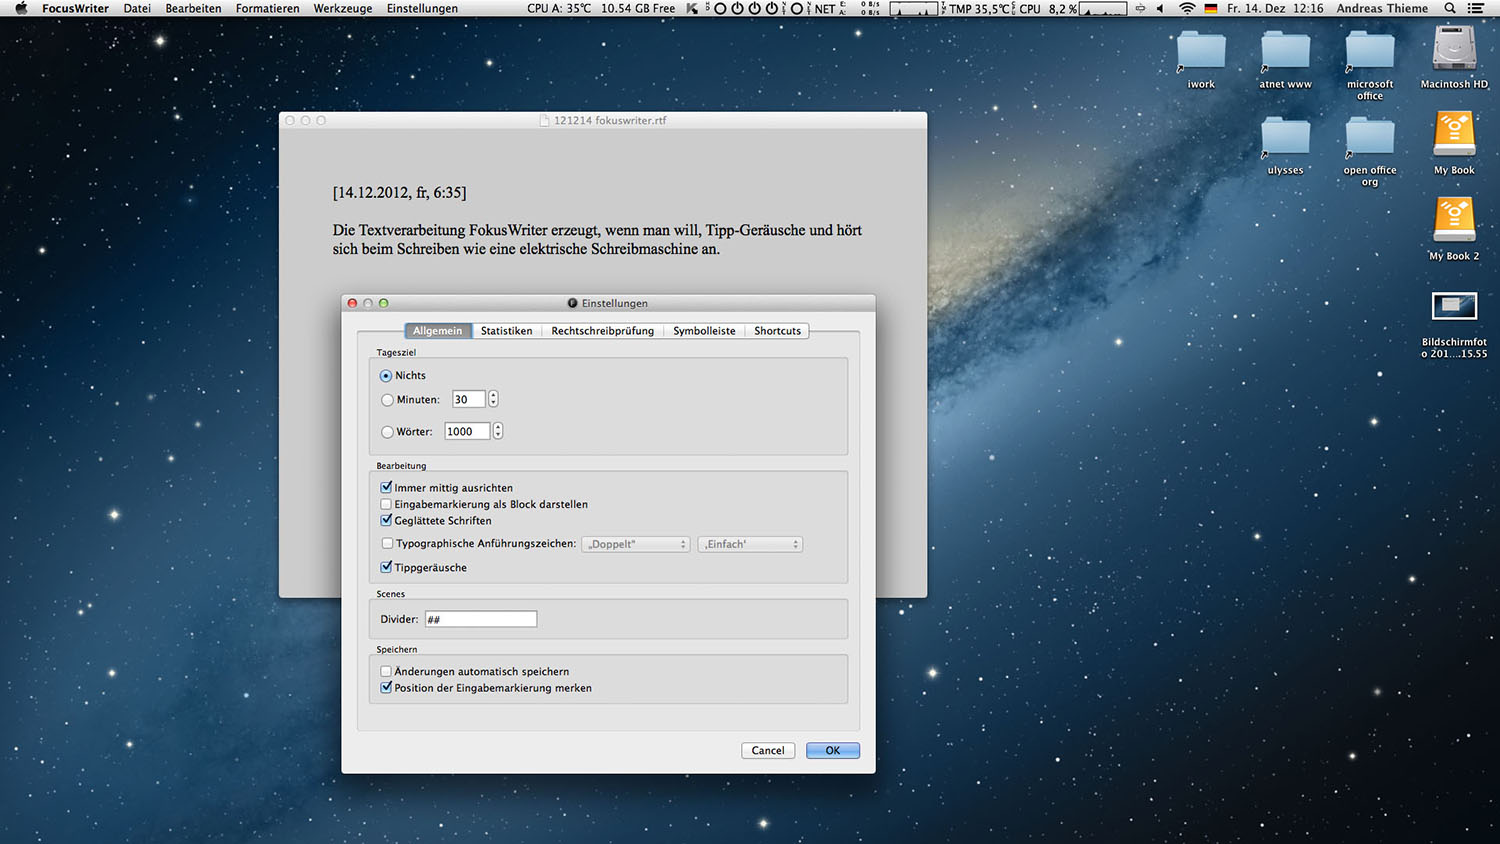Click the Einstellungen dialog title bar
The image size is (1500, 844).
click(608, 303)
